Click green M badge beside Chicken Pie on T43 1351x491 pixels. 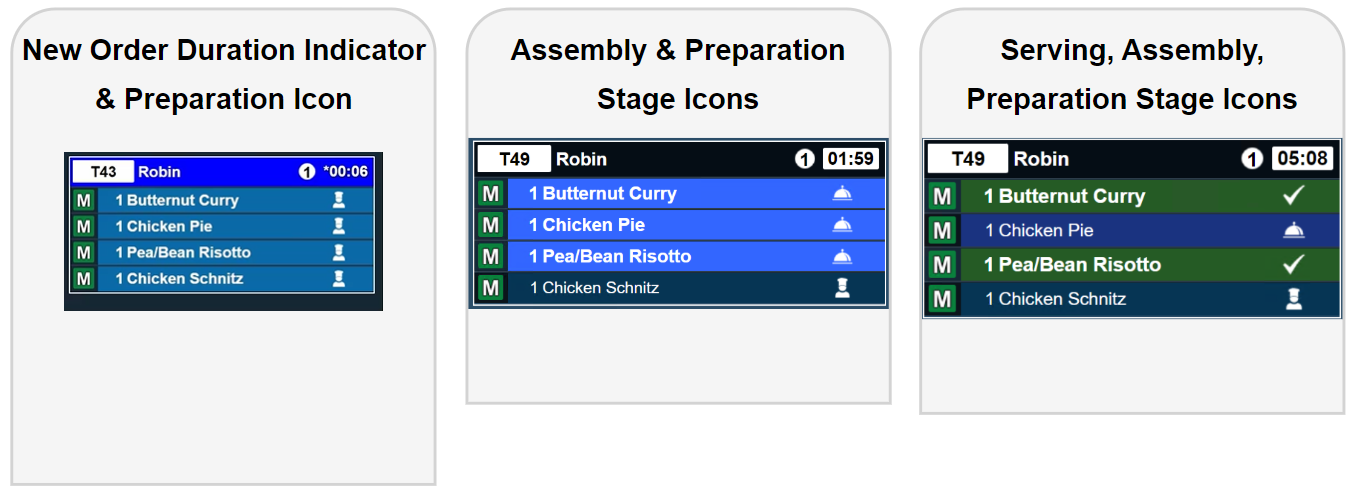point(84,226)
